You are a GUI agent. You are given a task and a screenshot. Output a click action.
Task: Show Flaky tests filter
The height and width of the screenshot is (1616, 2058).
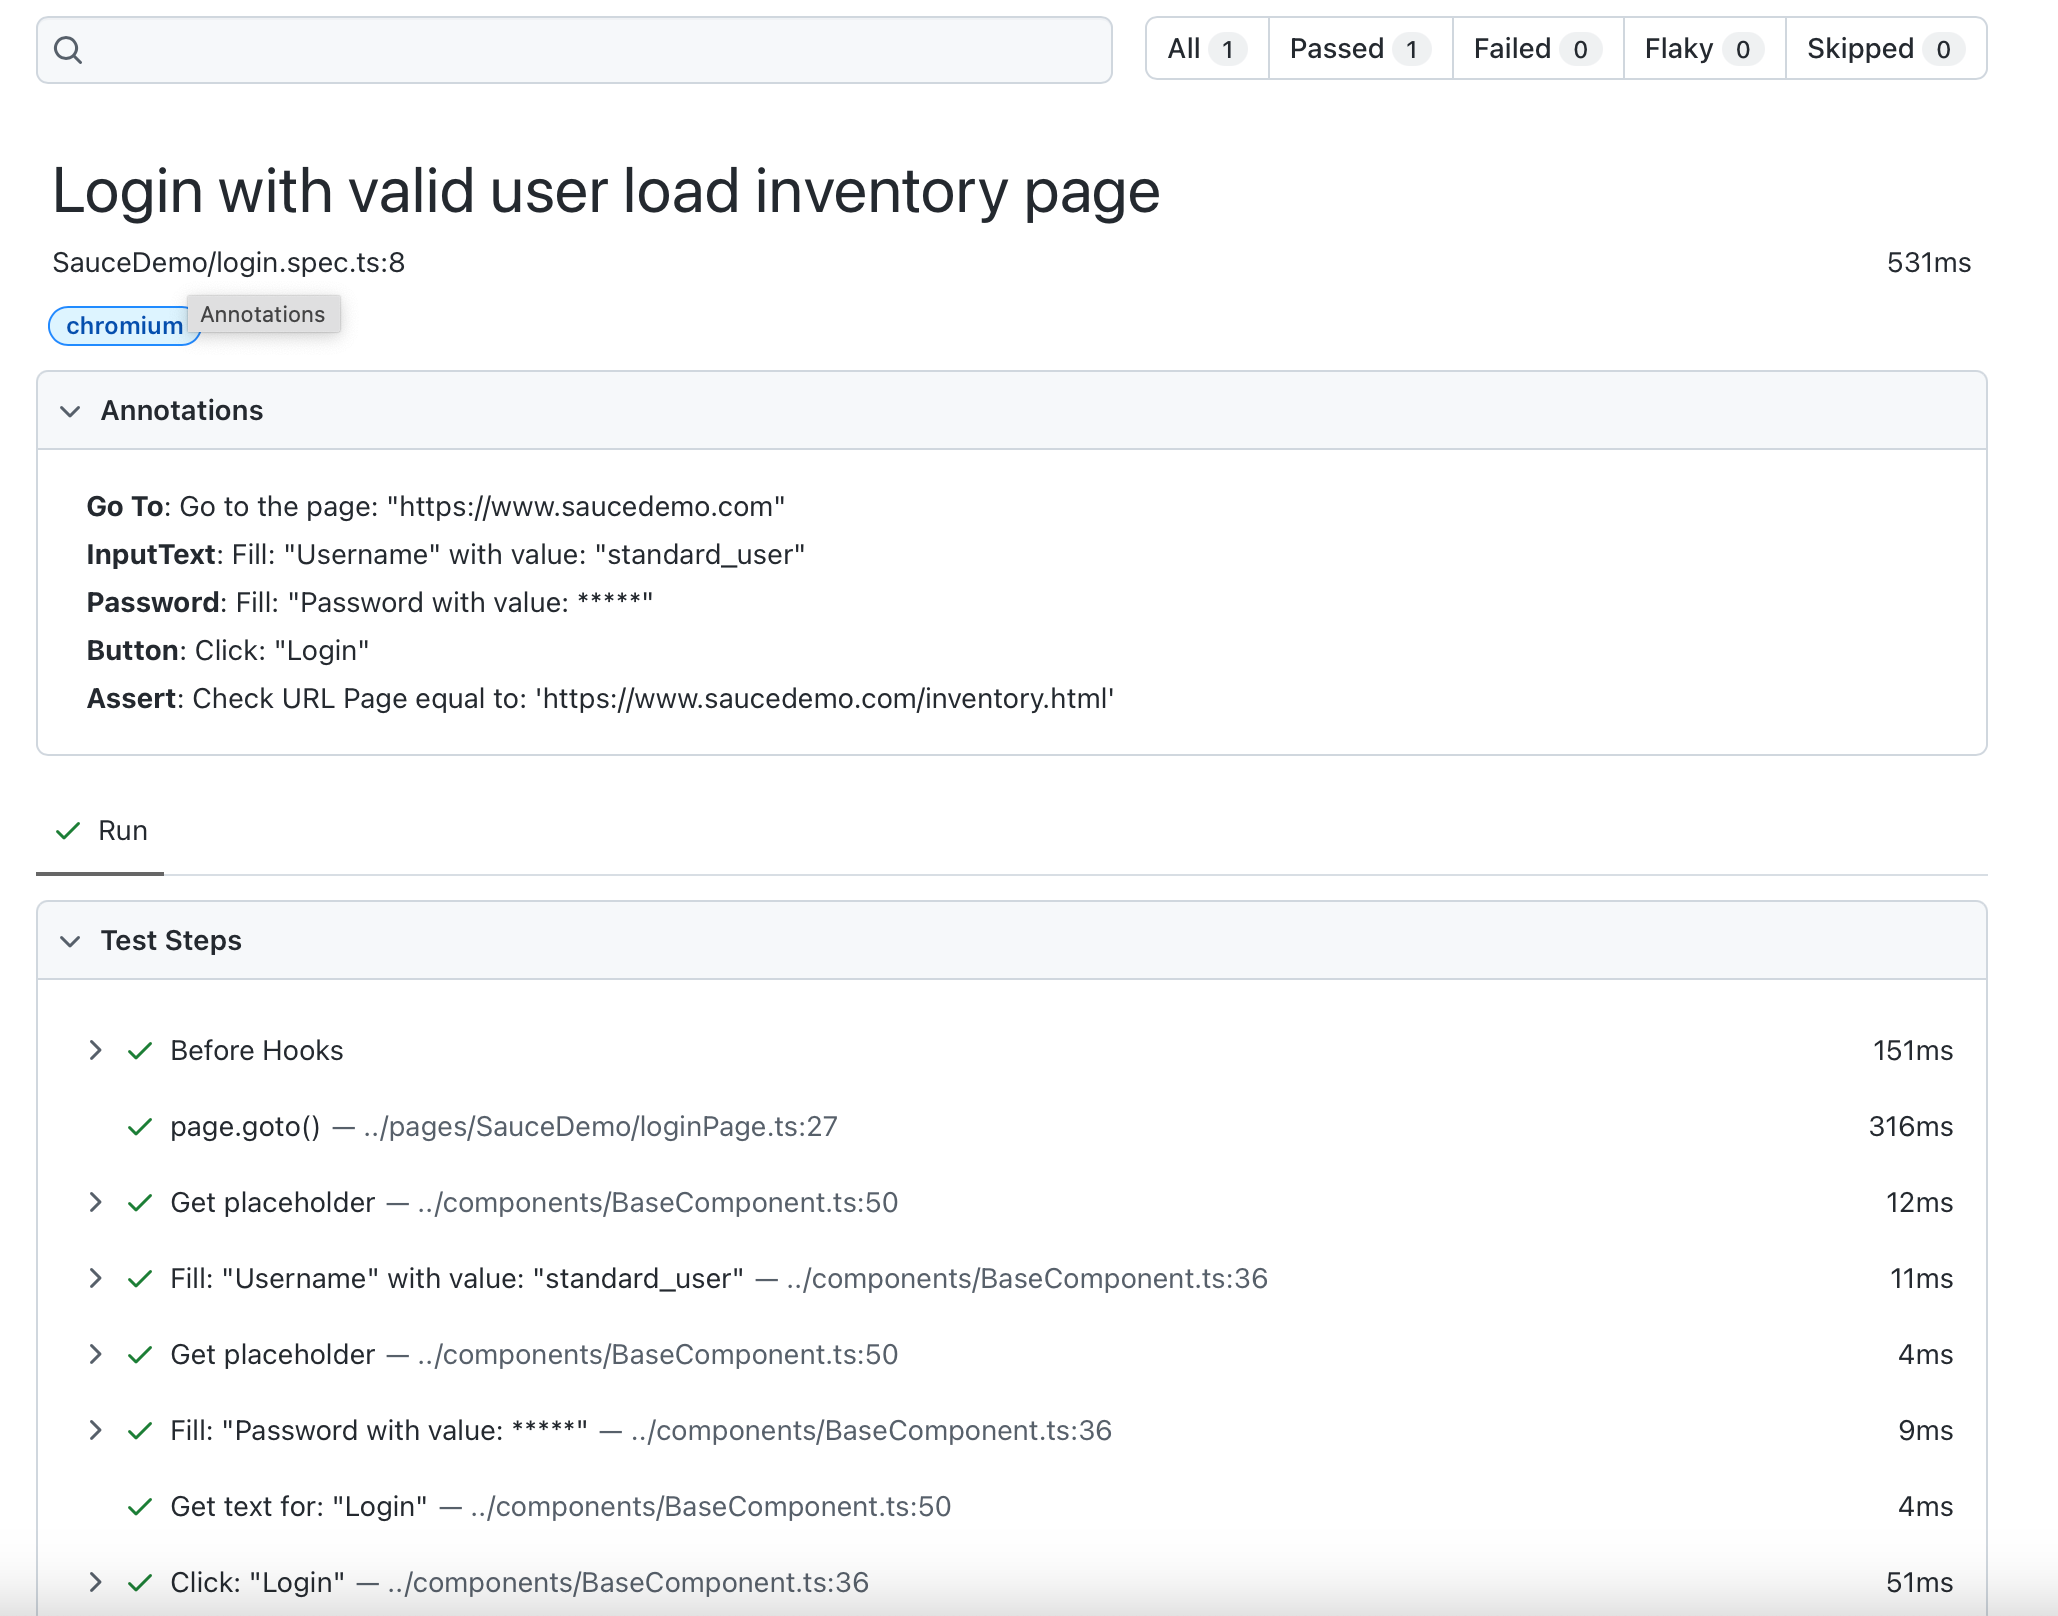coord(1703,49)
